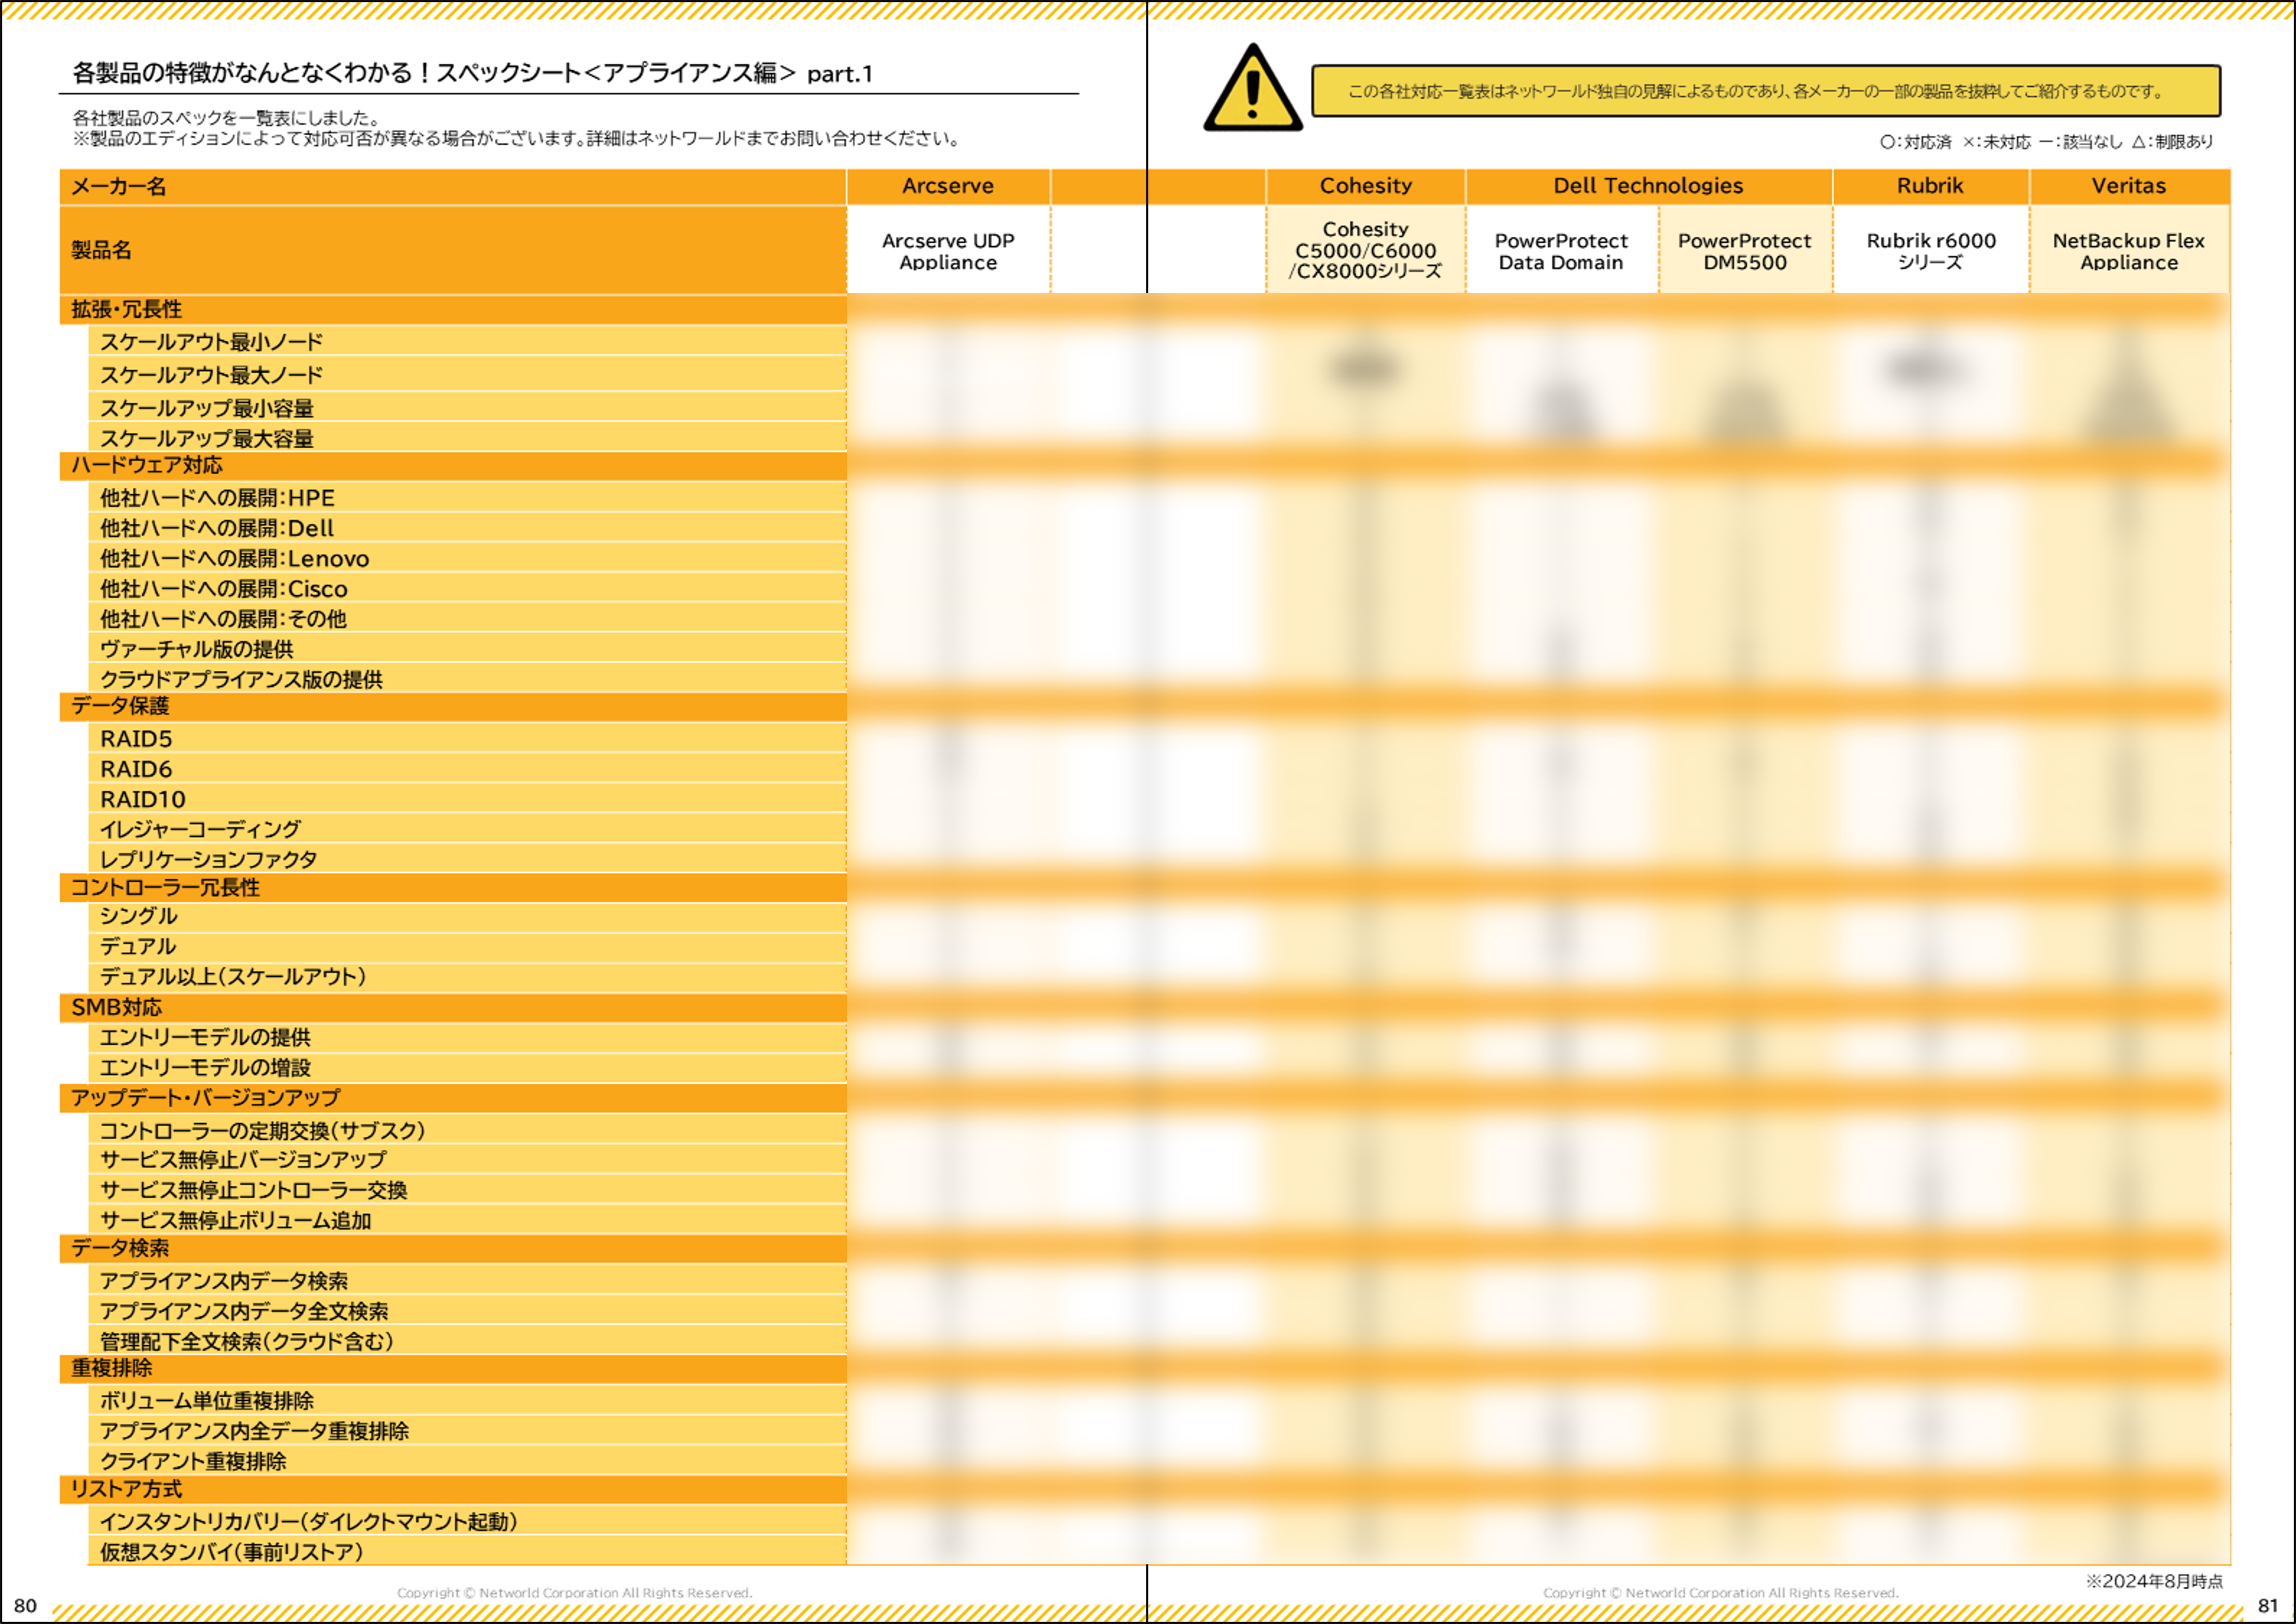
Task: Click the アプライアンス内全データ重複排除 row label
Action: click(x=467, y=1430)
